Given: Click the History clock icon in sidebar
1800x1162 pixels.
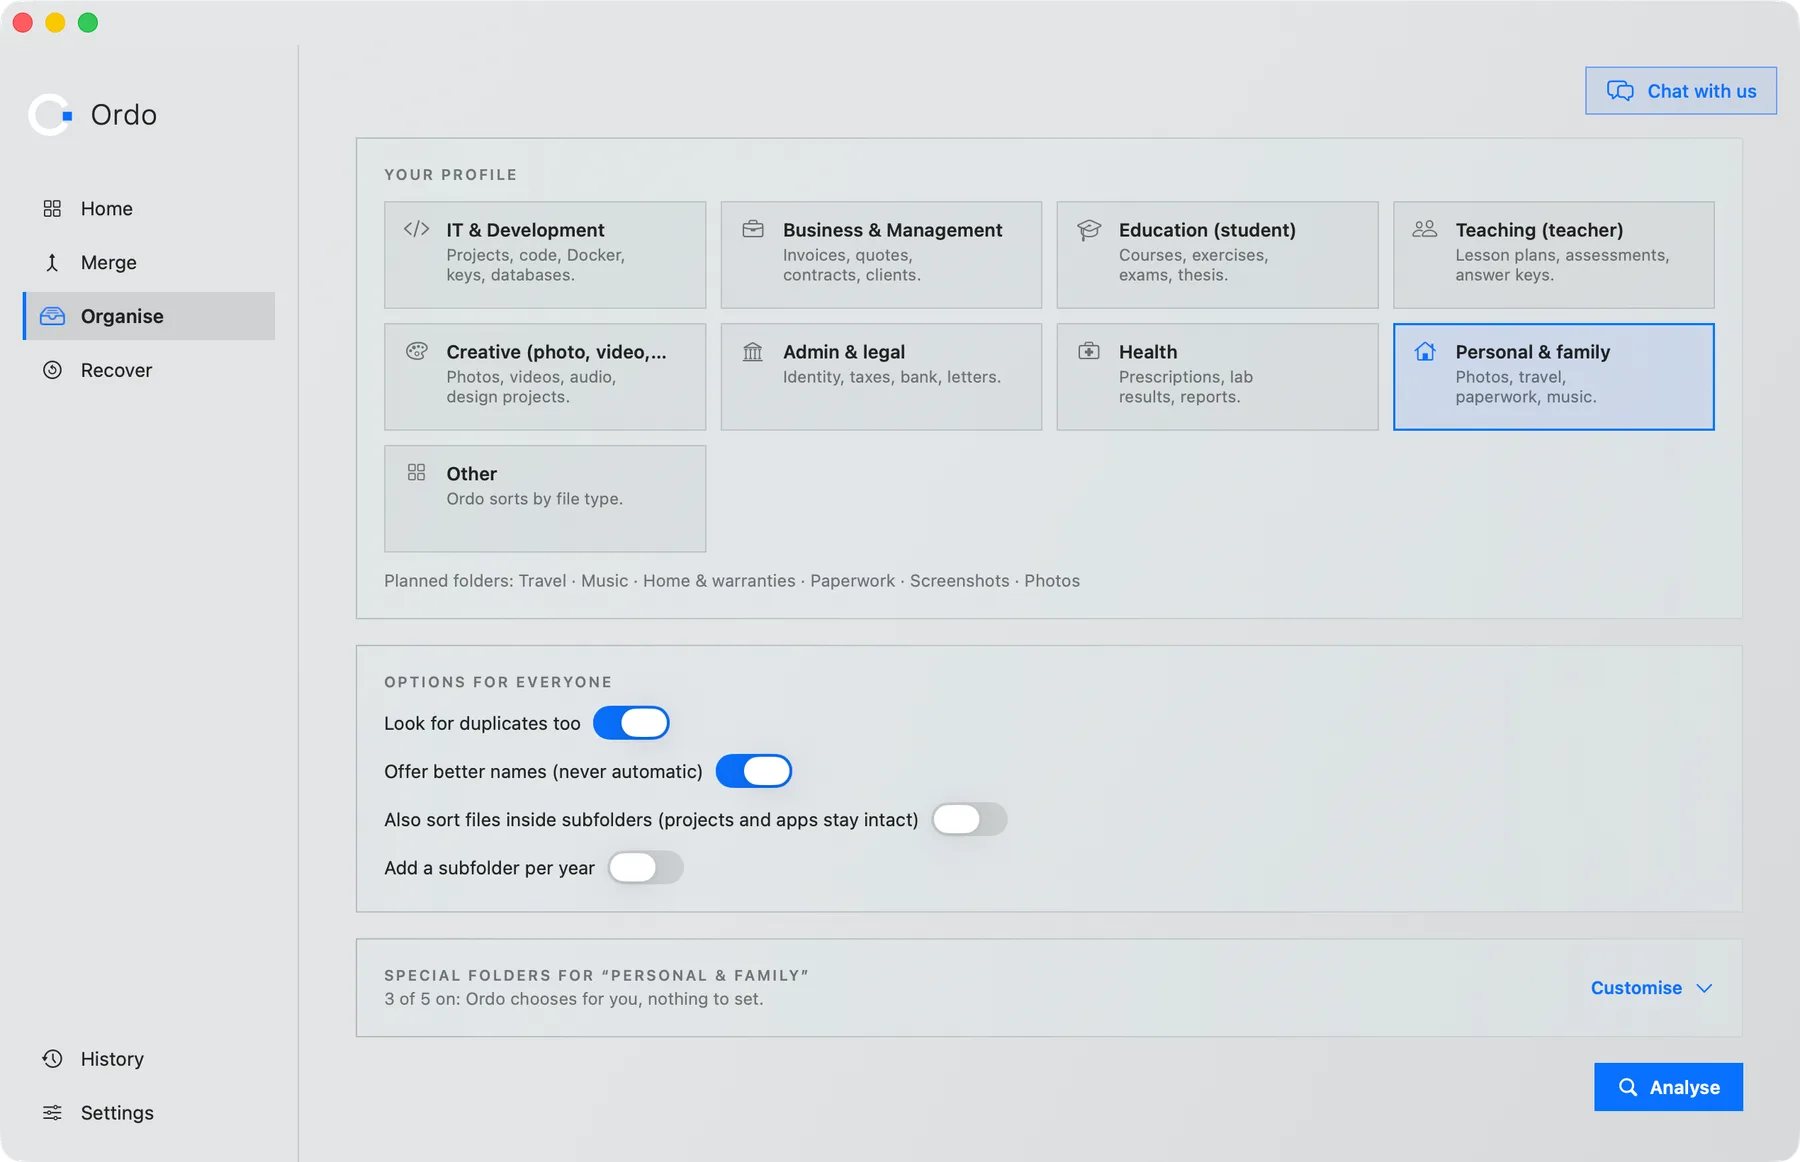Looking at the screenshot, I should (x=52, y=1059).
